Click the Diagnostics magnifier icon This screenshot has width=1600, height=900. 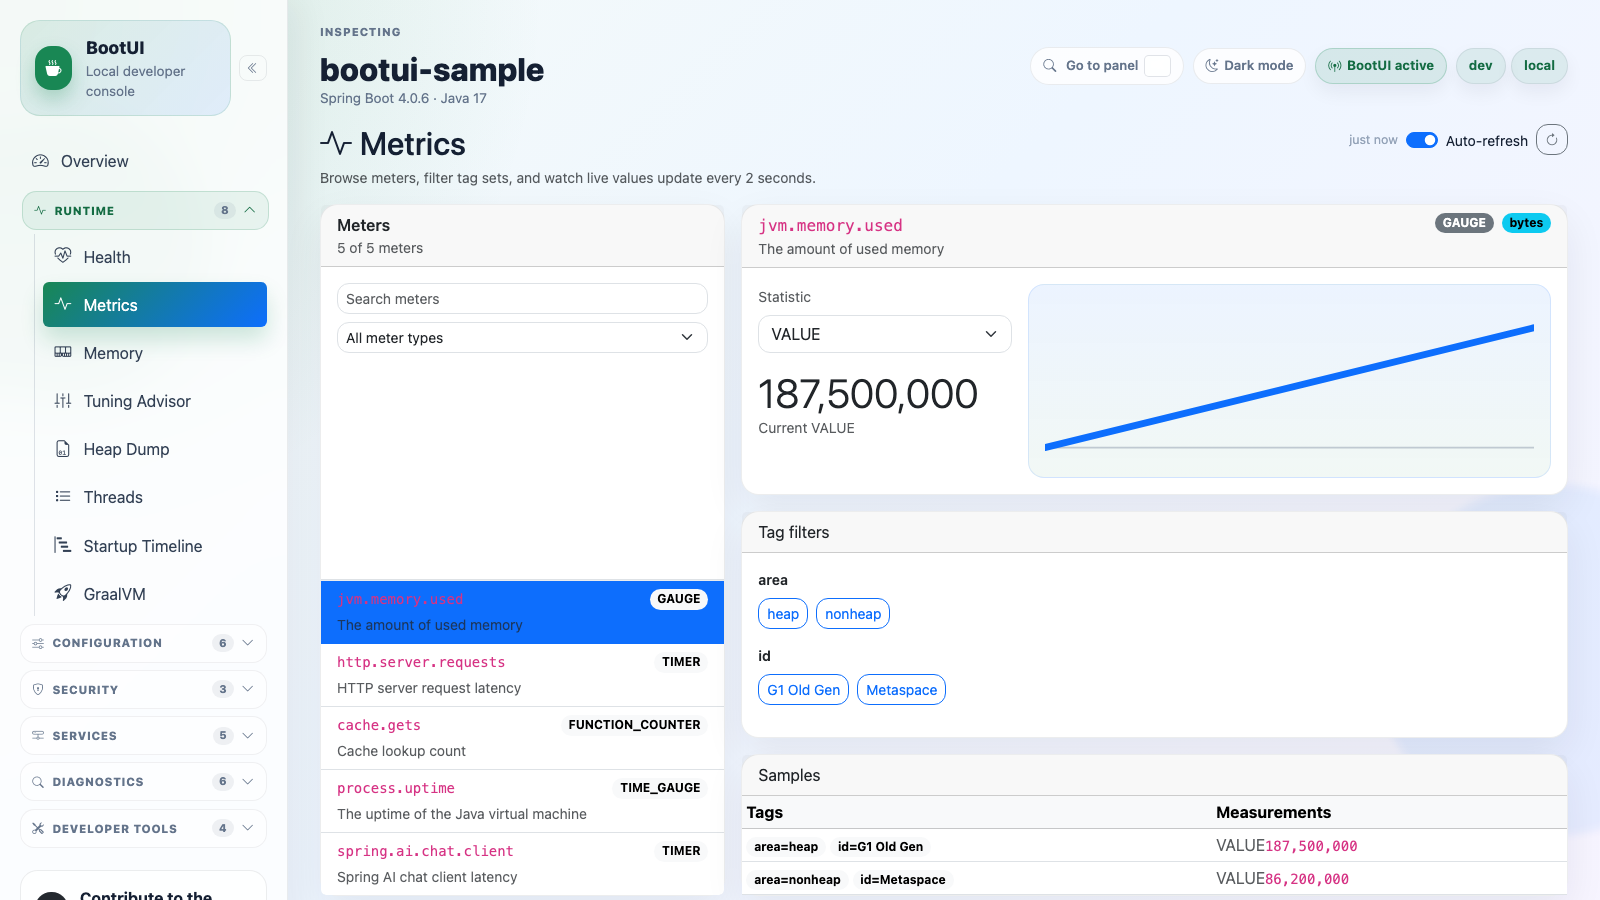pyautogui.click(x=38, y=782)
